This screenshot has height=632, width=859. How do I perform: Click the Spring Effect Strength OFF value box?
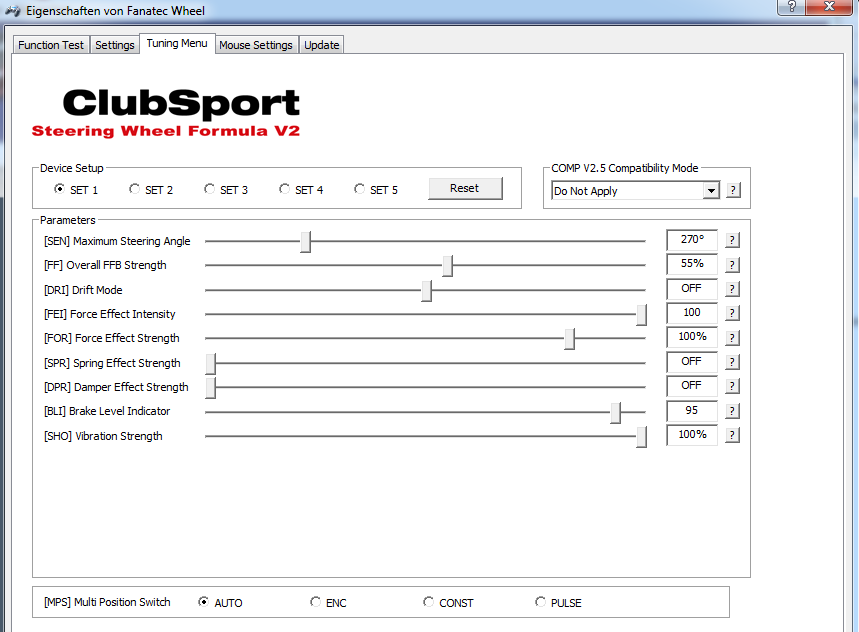coord(692,361)
